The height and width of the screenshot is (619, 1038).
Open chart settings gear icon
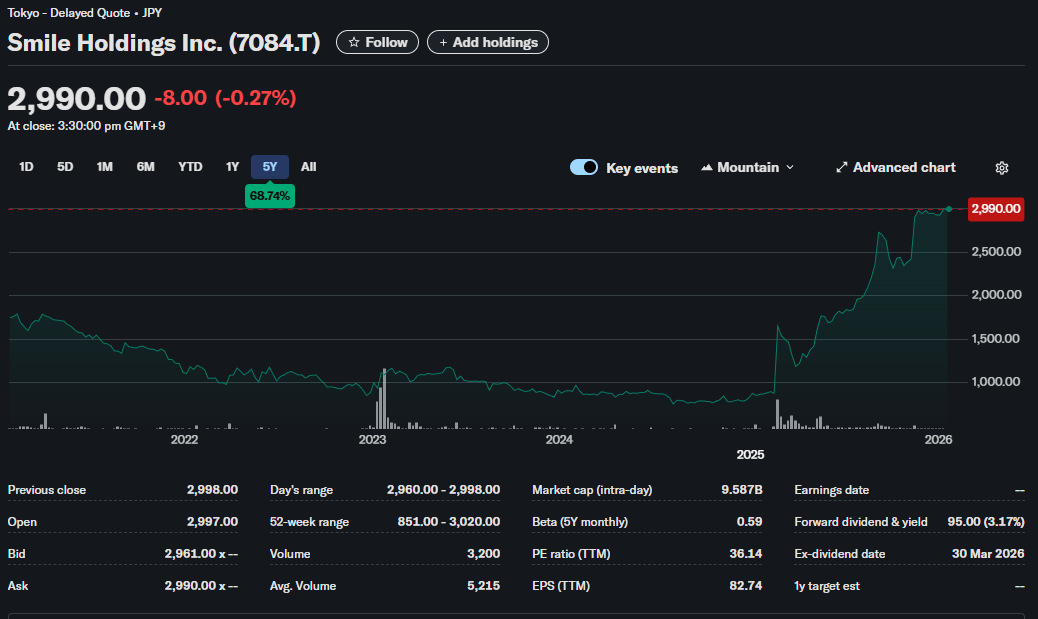coord(1002,167)
